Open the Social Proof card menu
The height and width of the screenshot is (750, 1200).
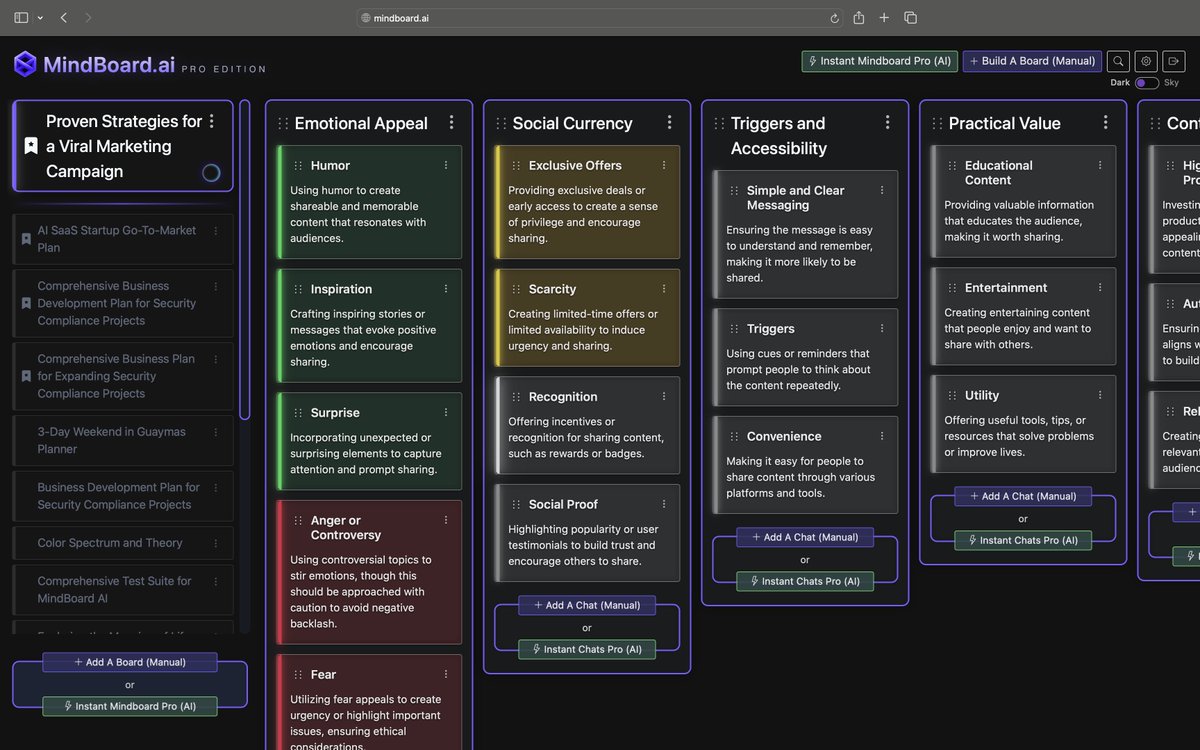pos(664,504)
